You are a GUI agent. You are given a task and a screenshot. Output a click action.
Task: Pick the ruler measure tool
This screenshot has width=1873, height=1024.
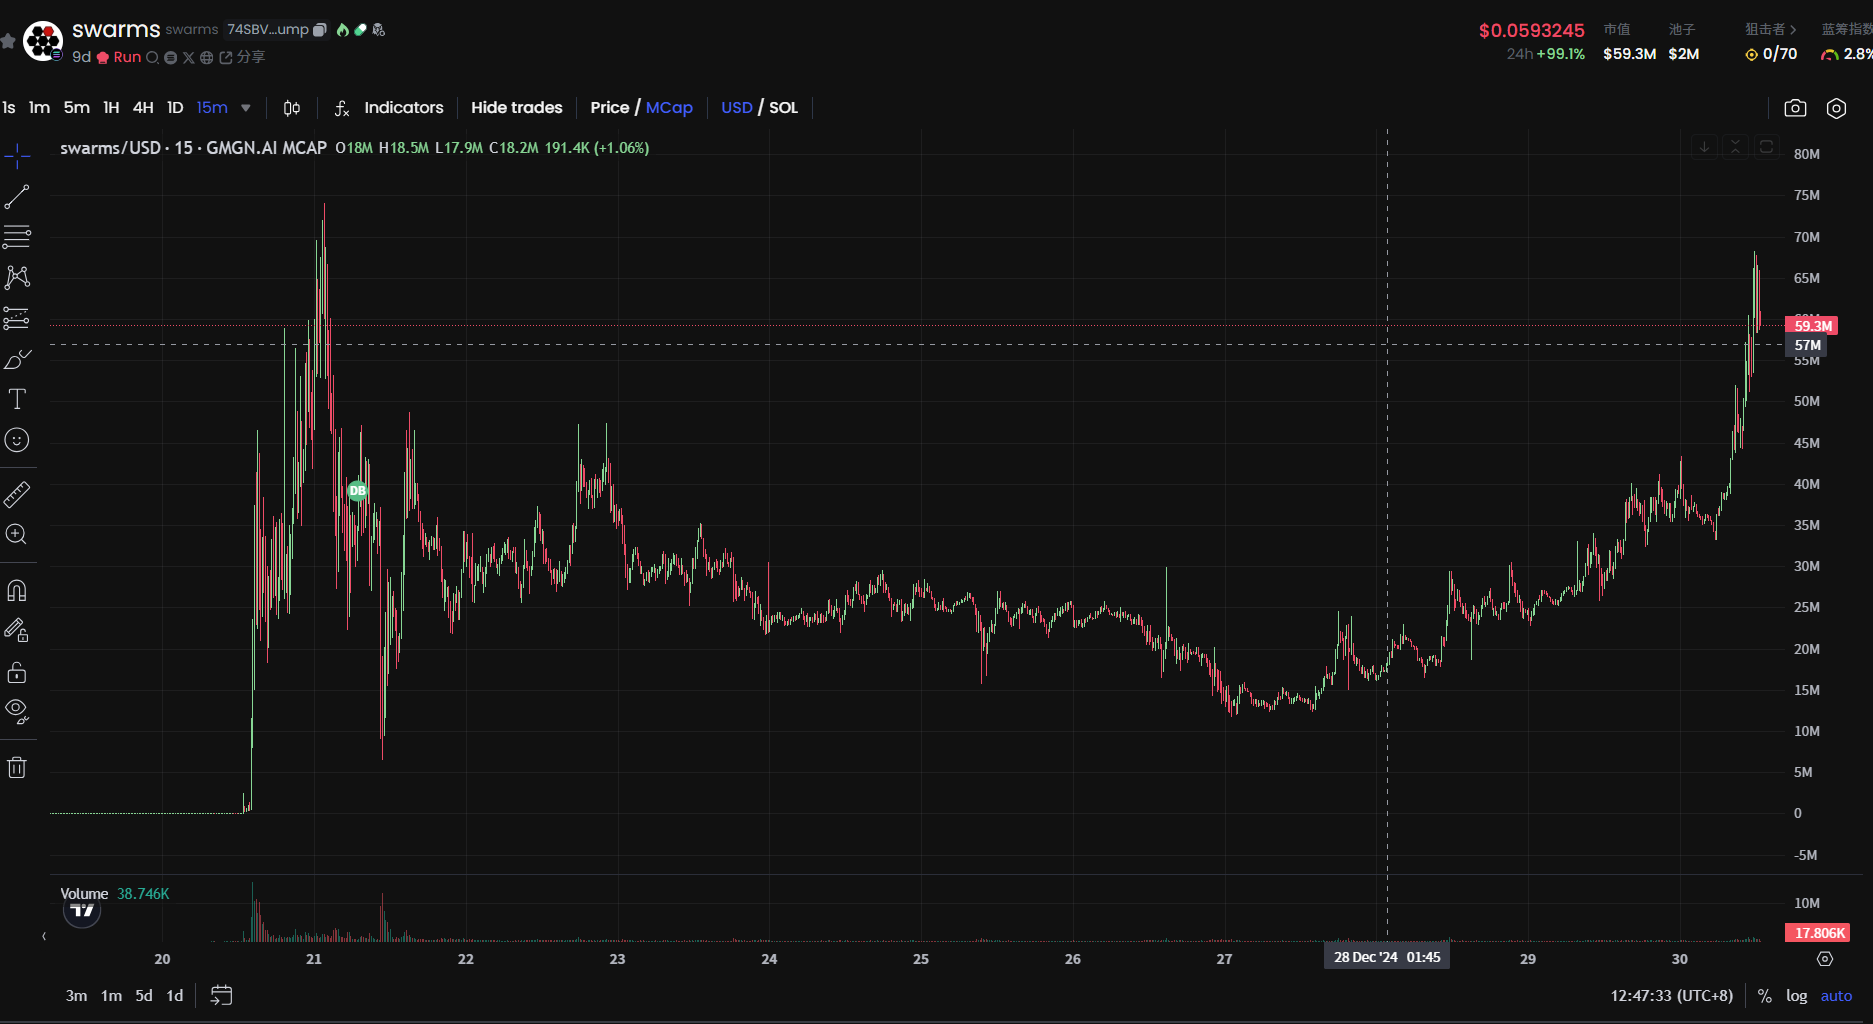[17, 494]
